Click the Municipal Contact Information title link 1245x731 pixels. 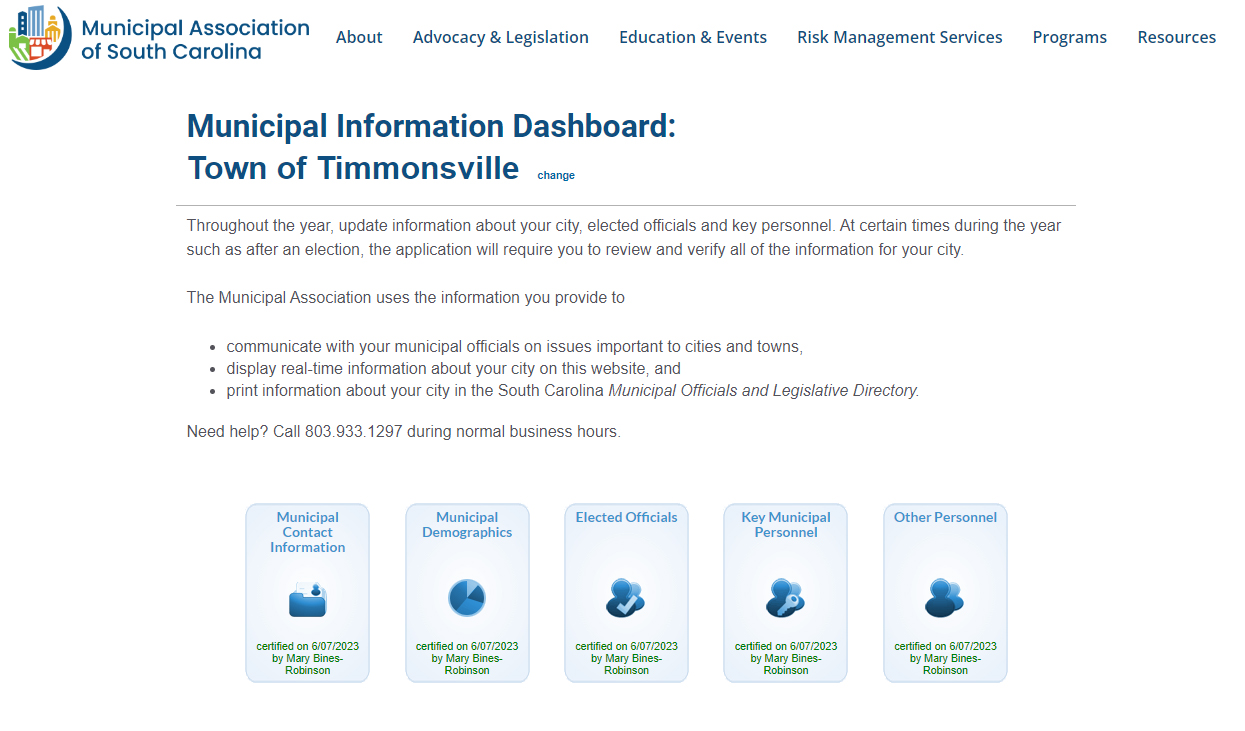(307, 532)
